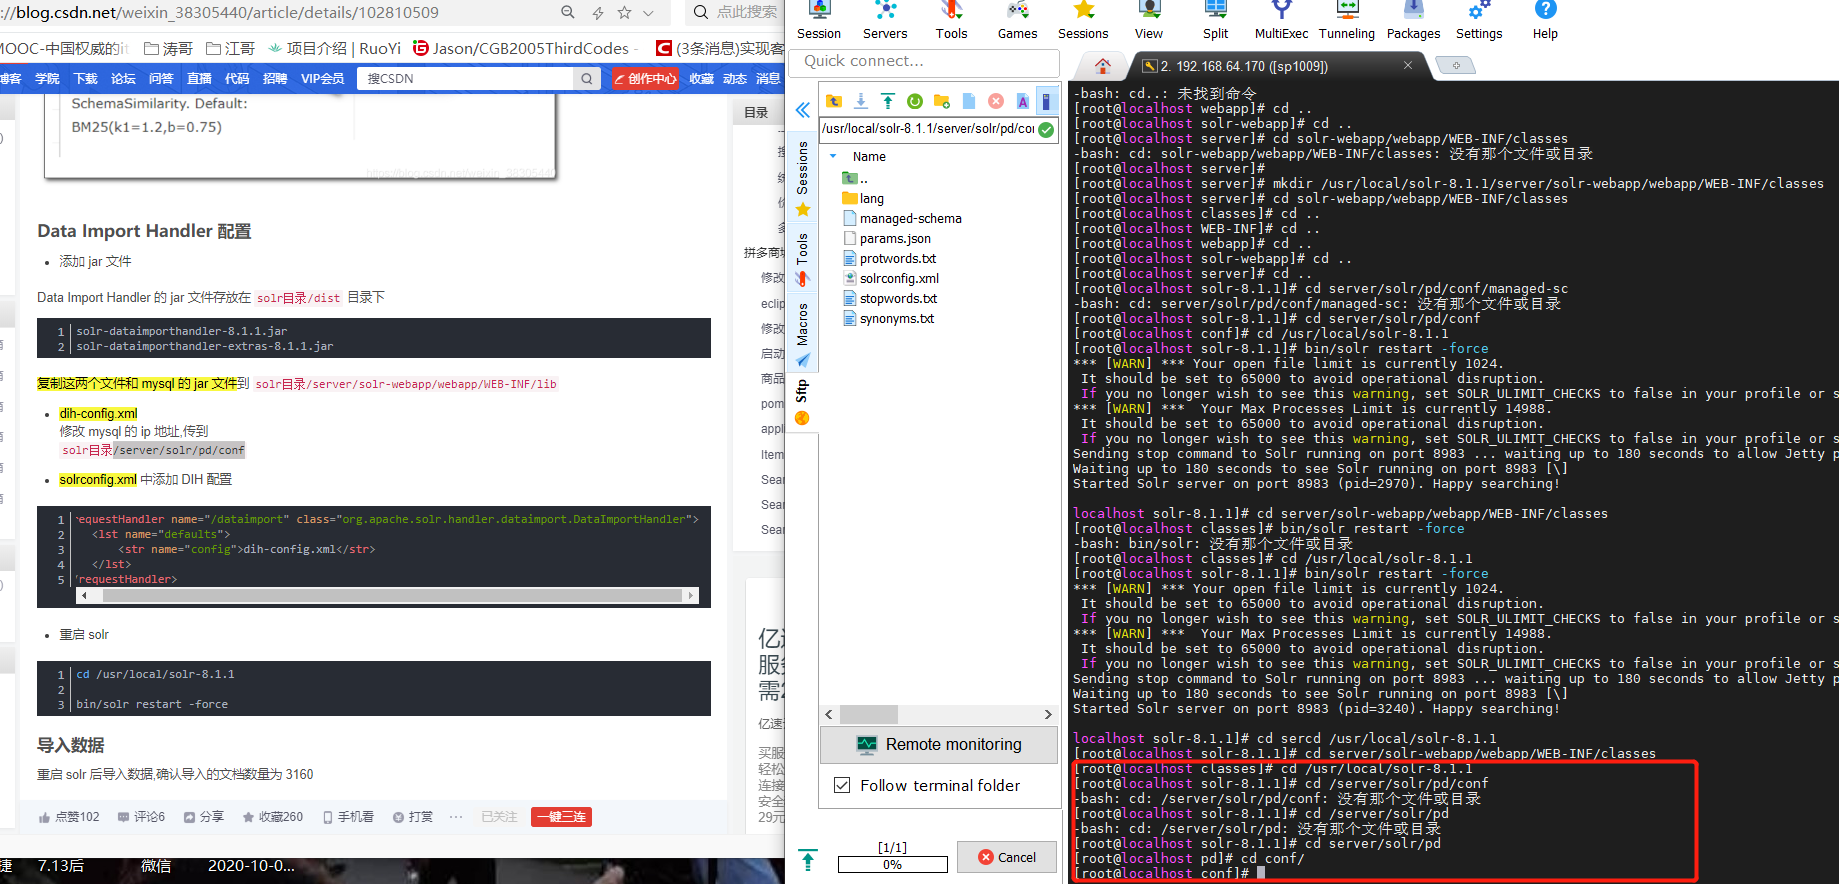Select the 192.168.64.170 terminal tab
The width and height of the screenshot is (1839, 884).
coord(1270,66)
